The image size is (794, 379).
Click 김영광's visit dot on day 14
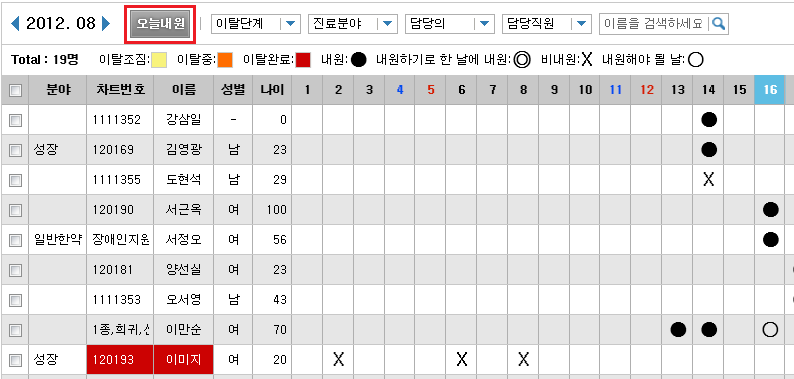(x=709, y=149)
